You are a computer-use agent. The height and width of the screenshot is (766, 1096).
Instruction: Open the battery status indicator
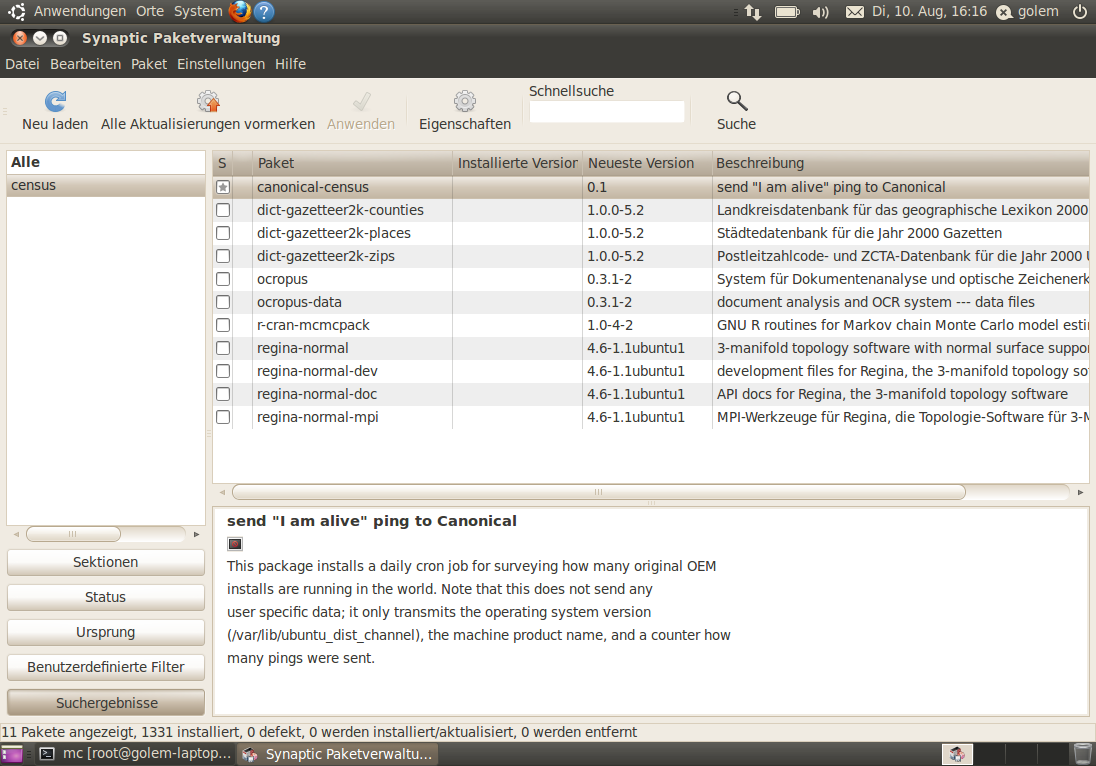pos(787,12)
